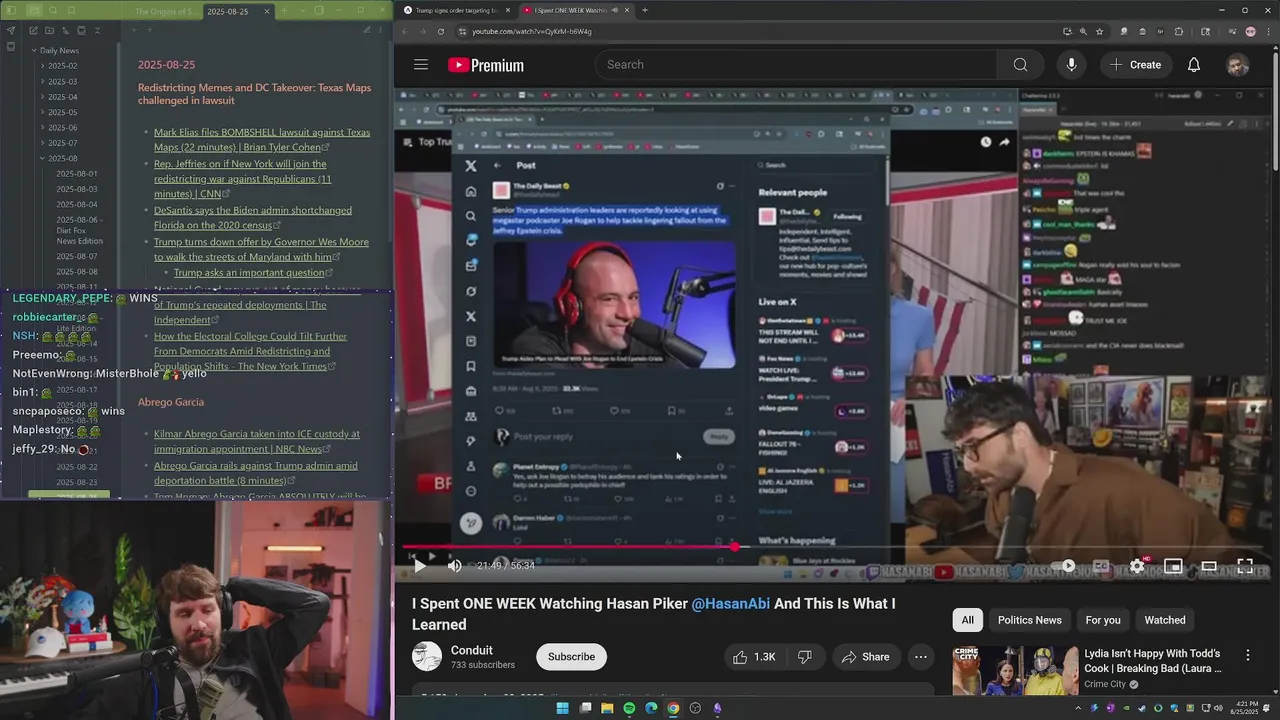Toggle theater mode in the player

tap(1209, 566)
